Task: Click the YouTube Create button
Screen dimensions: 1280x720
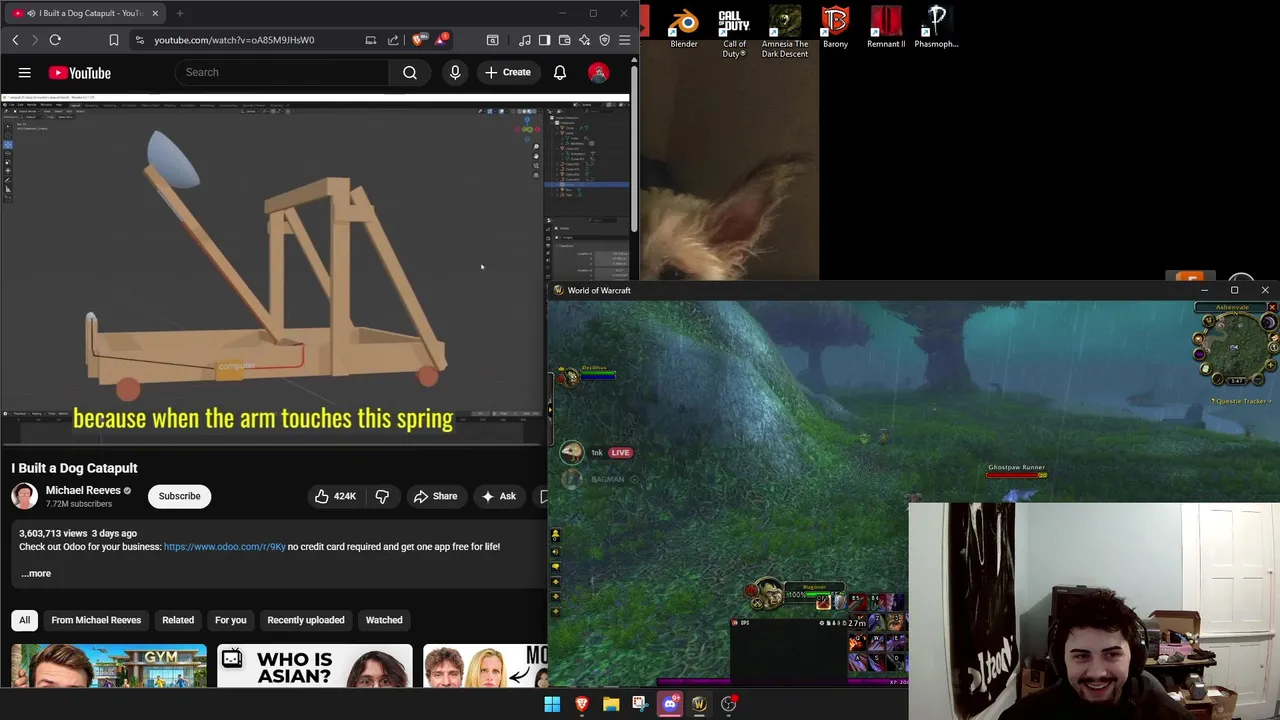Action: (508, 72)
